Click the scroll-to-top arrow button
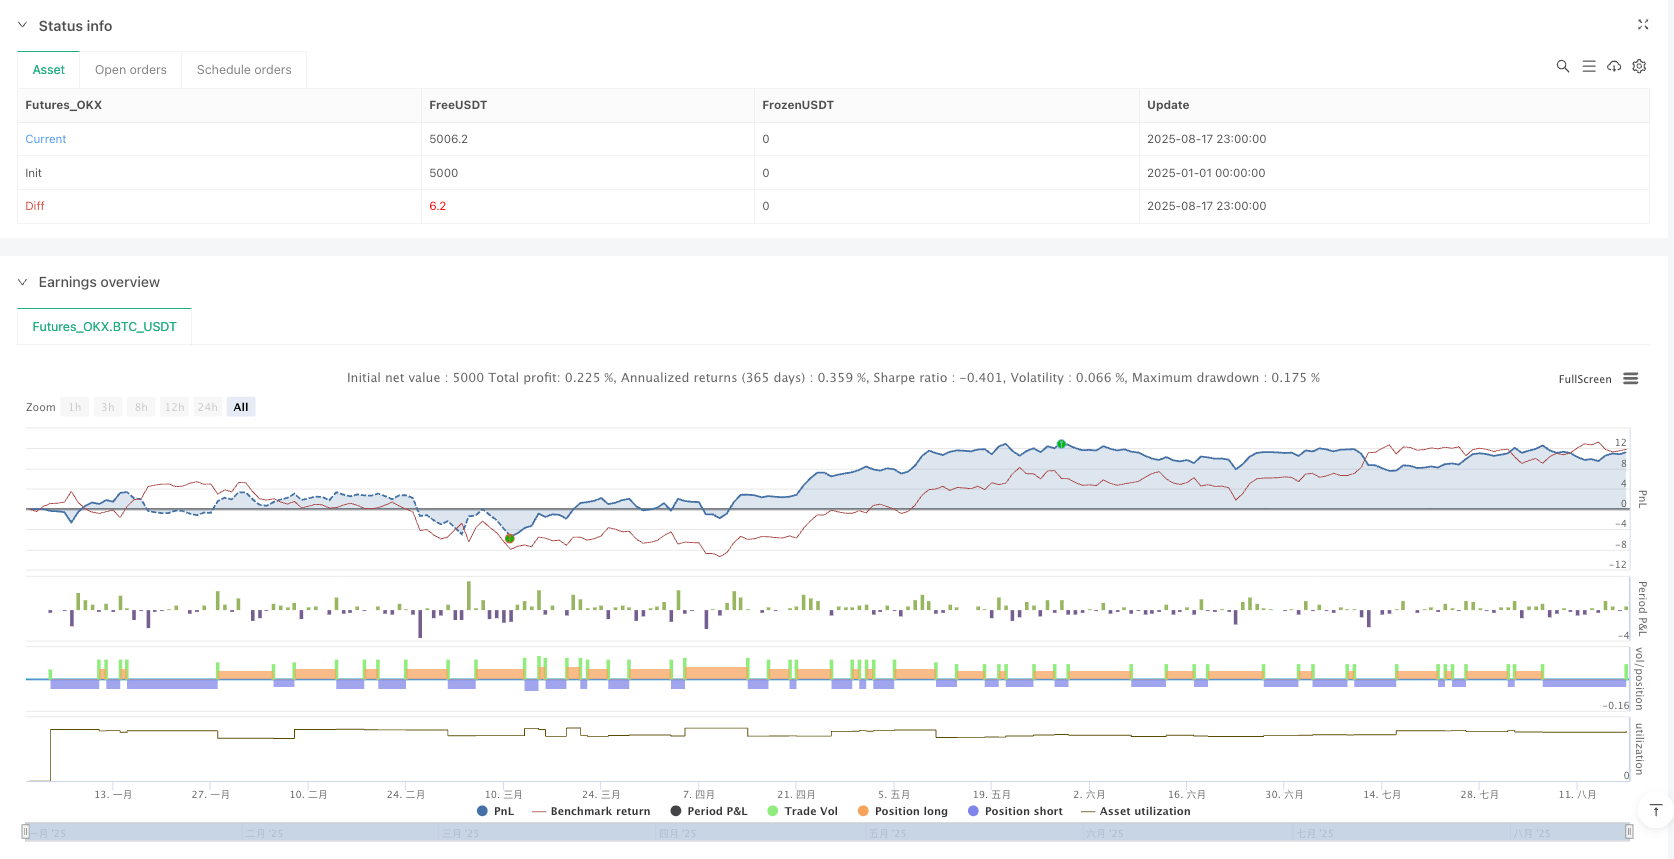This screenshot has width=1674, height=859. tap(1655, 810)
